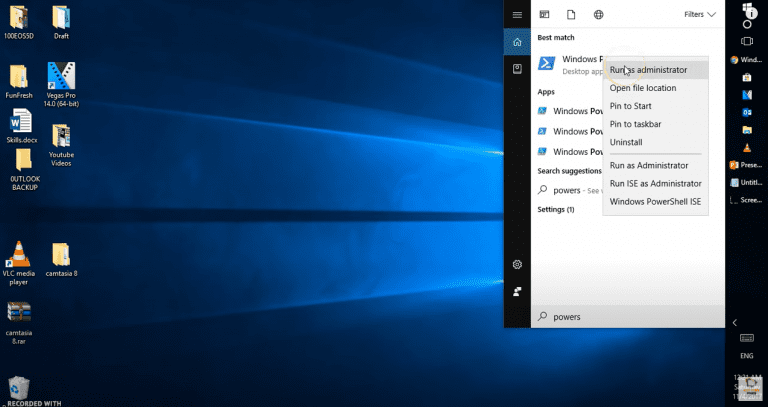Expand the Filters dropdown
The width and height of the screenshot is (768, 407).
click(699, 15)
